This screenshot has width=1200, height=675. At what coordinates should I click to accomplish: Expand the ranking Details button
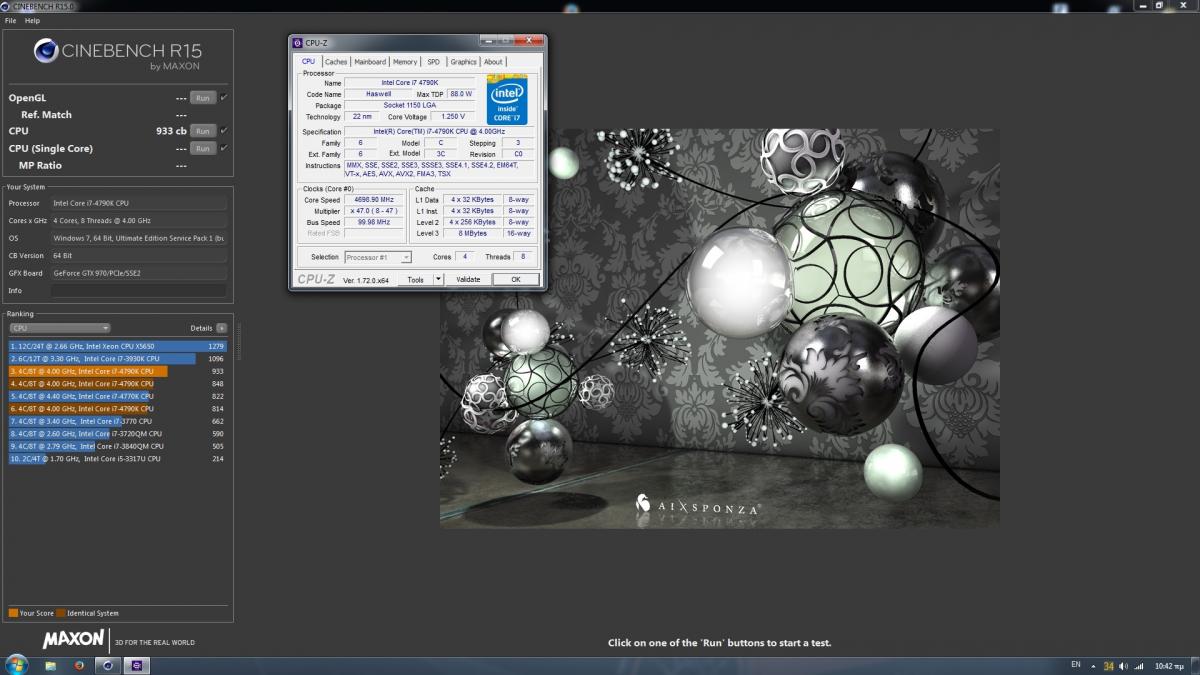pos(221,328)
